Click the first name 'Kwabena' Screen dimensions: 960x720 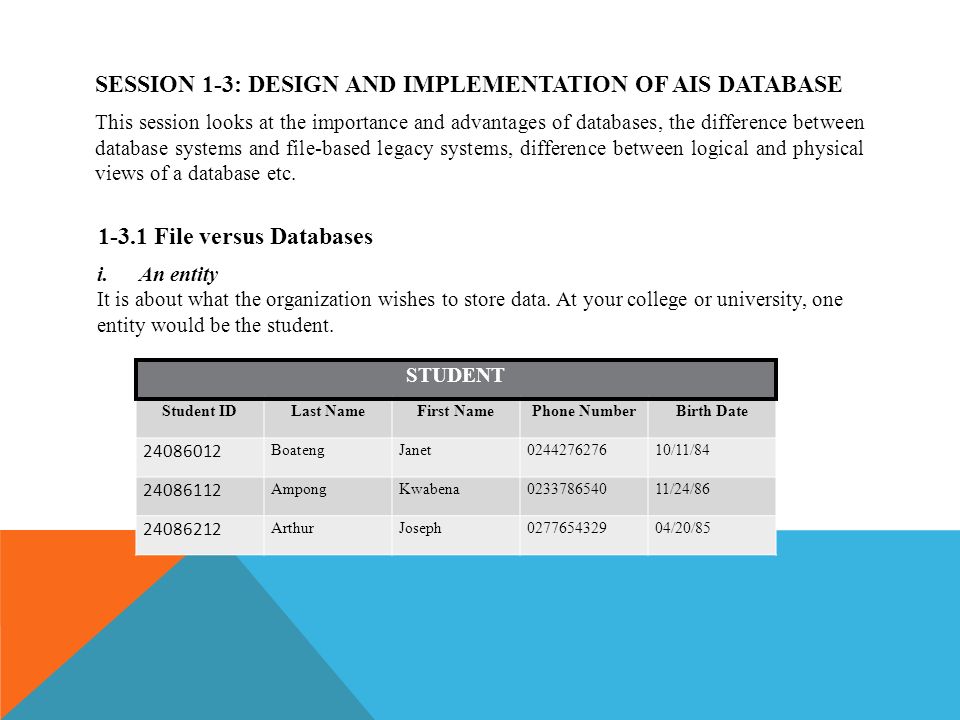click(429, 489)
